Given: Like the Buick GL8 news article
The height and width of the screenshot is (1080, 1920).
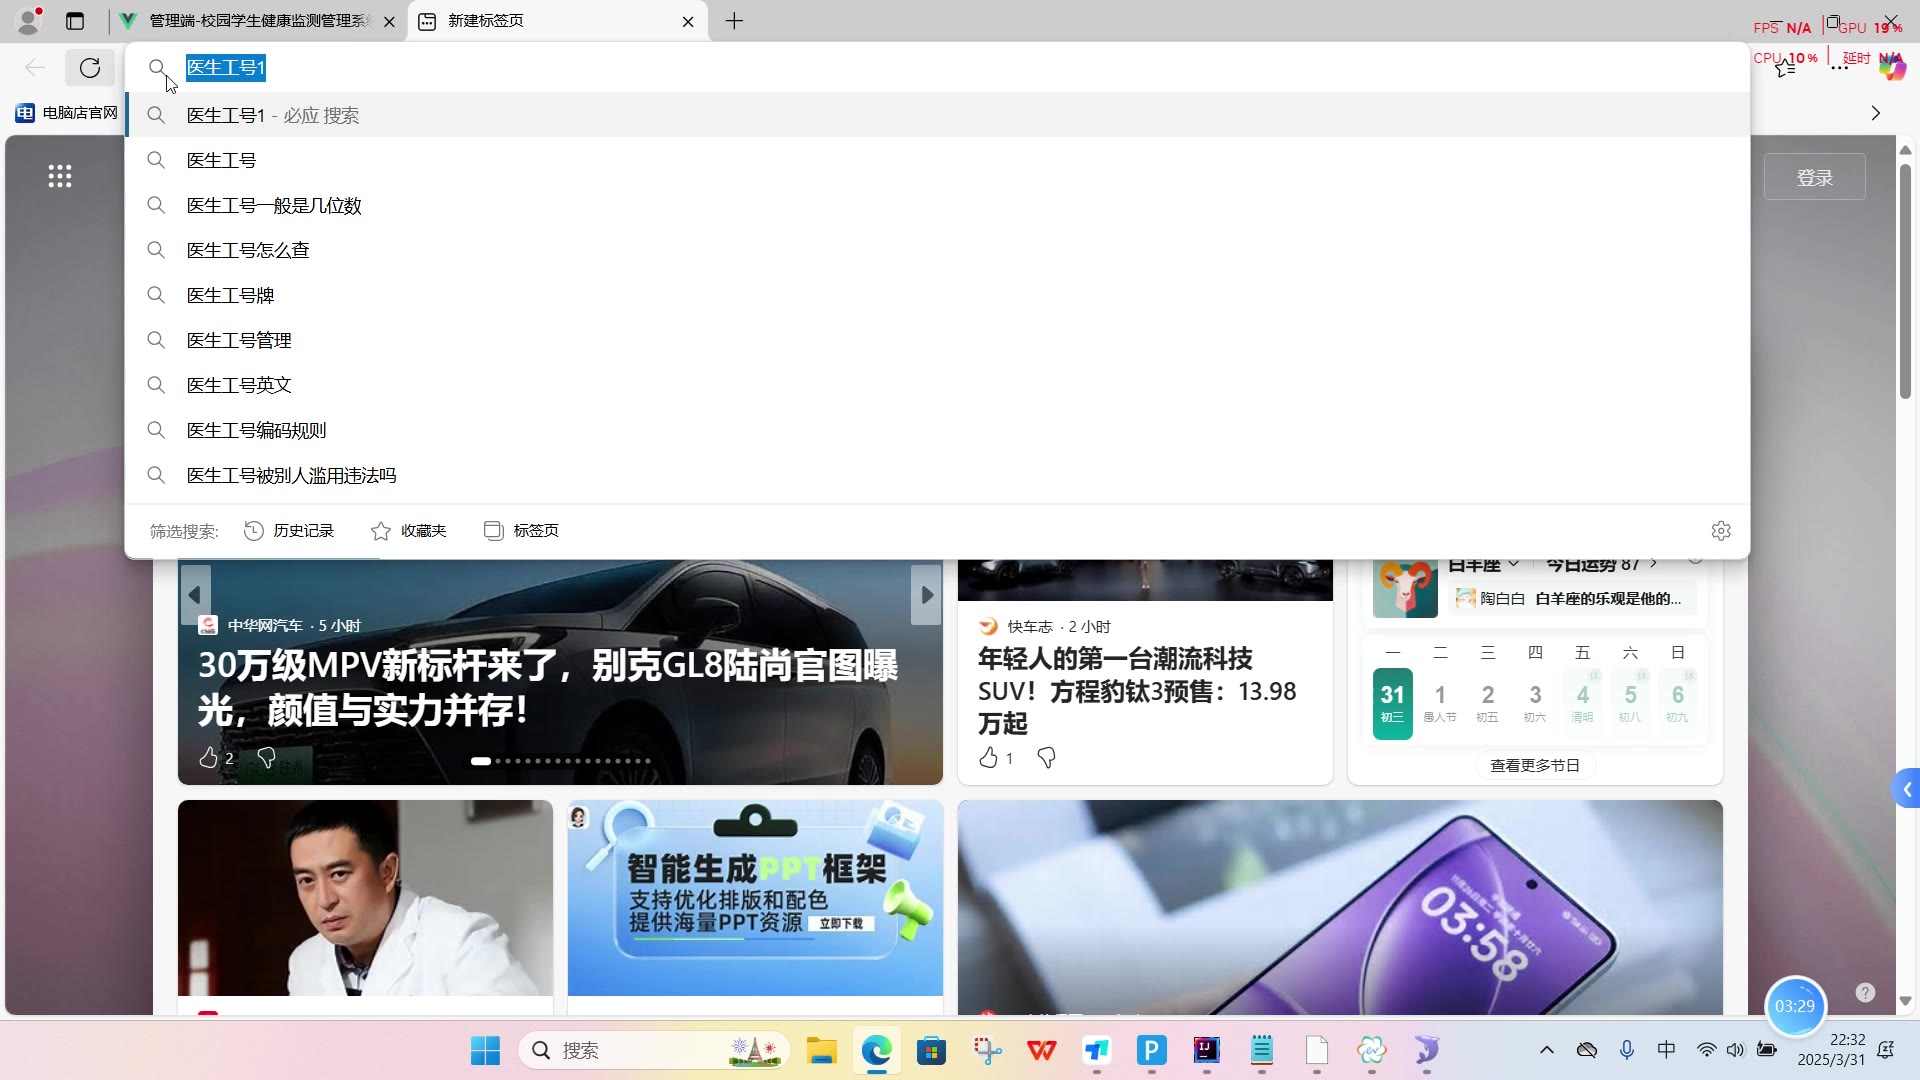Looking at the screenshot, I should point(208,758).
